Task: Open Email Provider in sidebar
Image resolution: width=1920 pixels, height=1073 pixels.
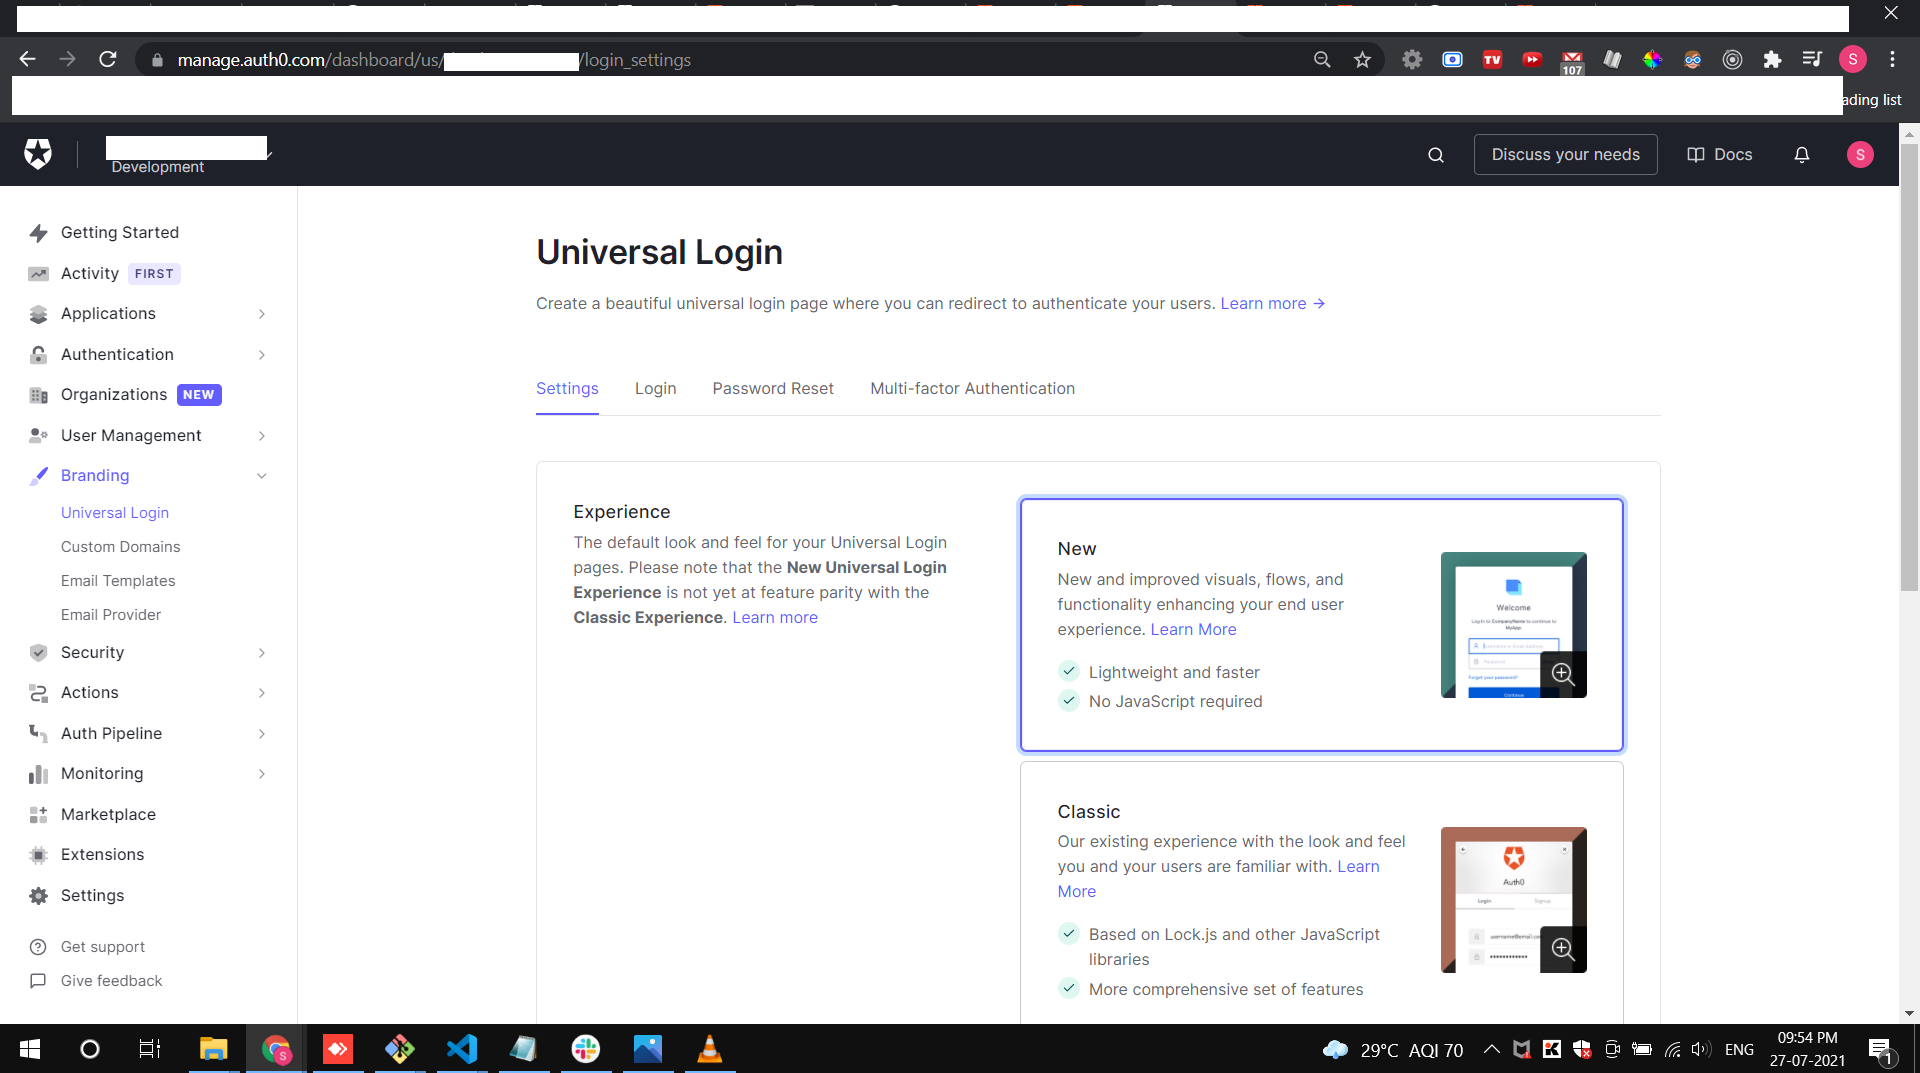Action: (111, 615)
